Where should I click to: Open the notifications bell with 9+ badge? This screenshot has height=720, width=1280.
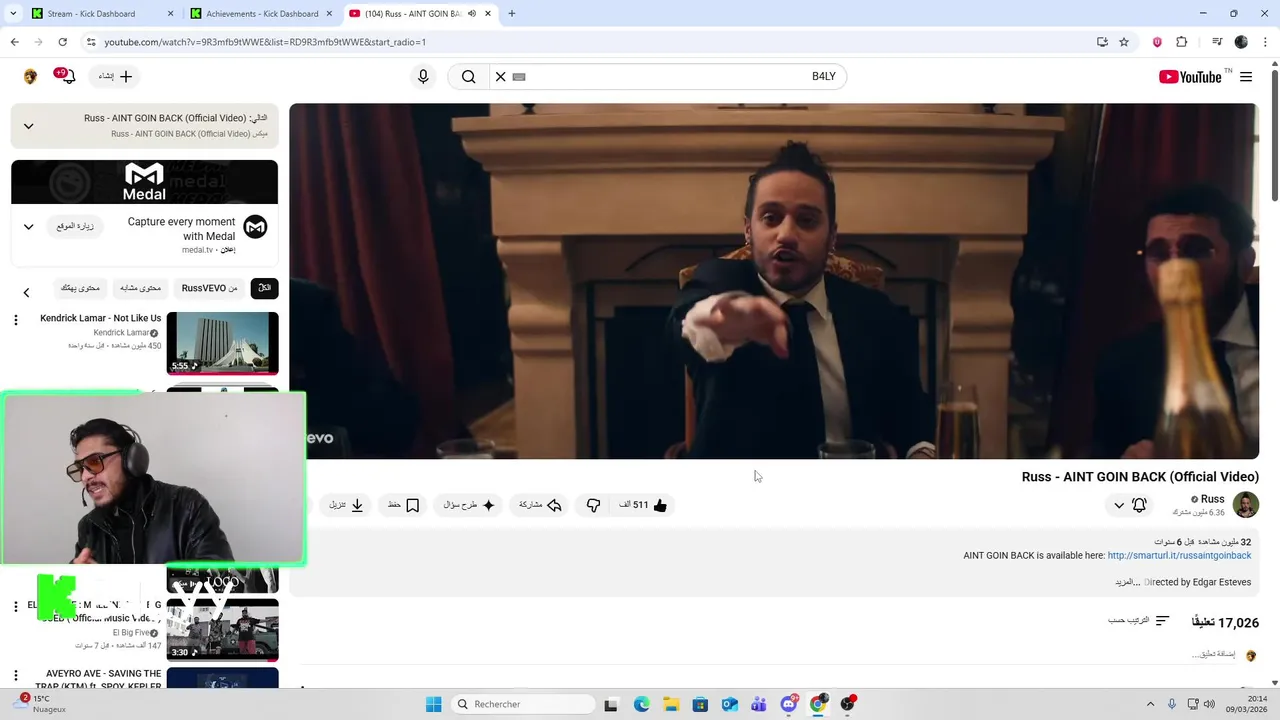point(67,77)
